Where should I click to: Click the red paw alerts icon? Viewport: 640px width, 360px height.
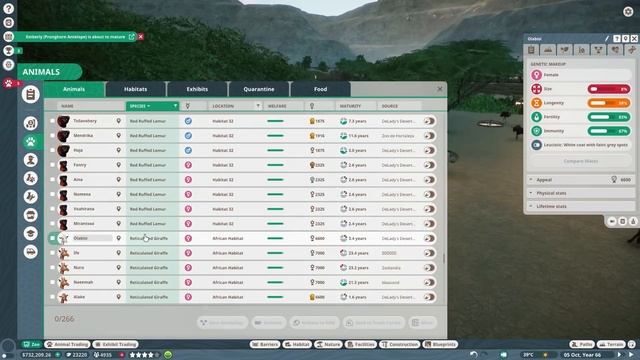8,83
